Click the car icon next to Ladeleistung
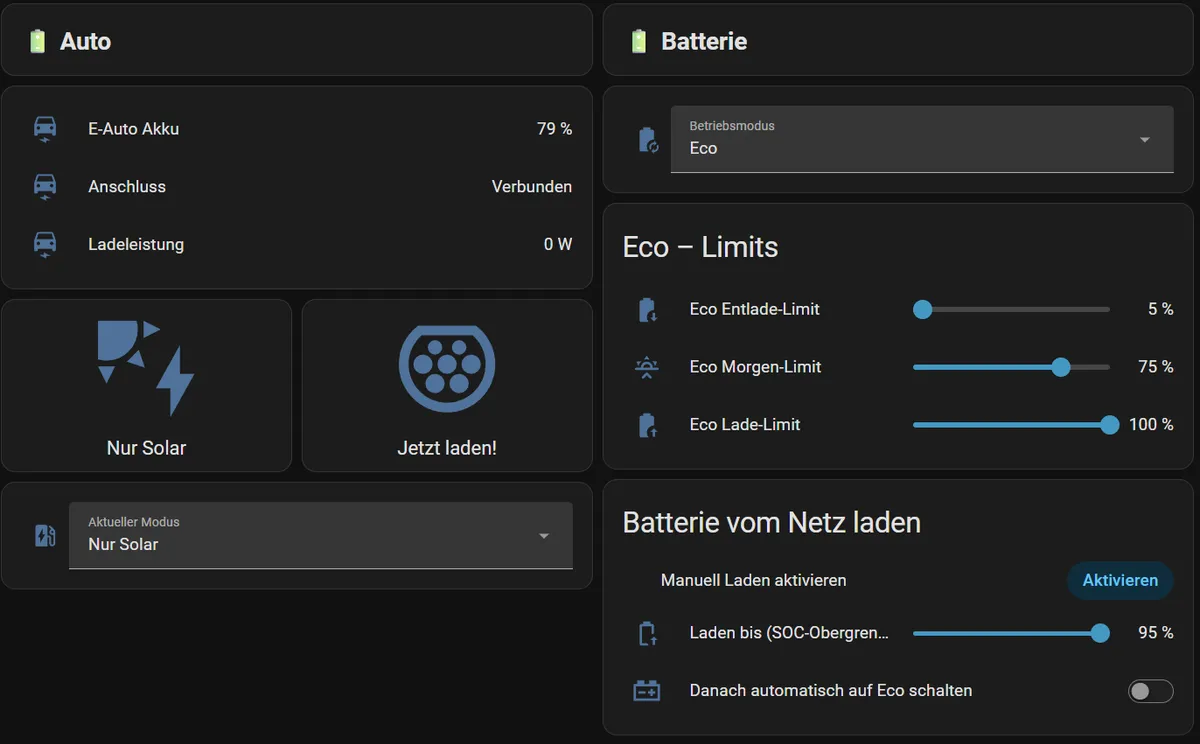This screenshot has width=1200, height=744. point(45,245)
